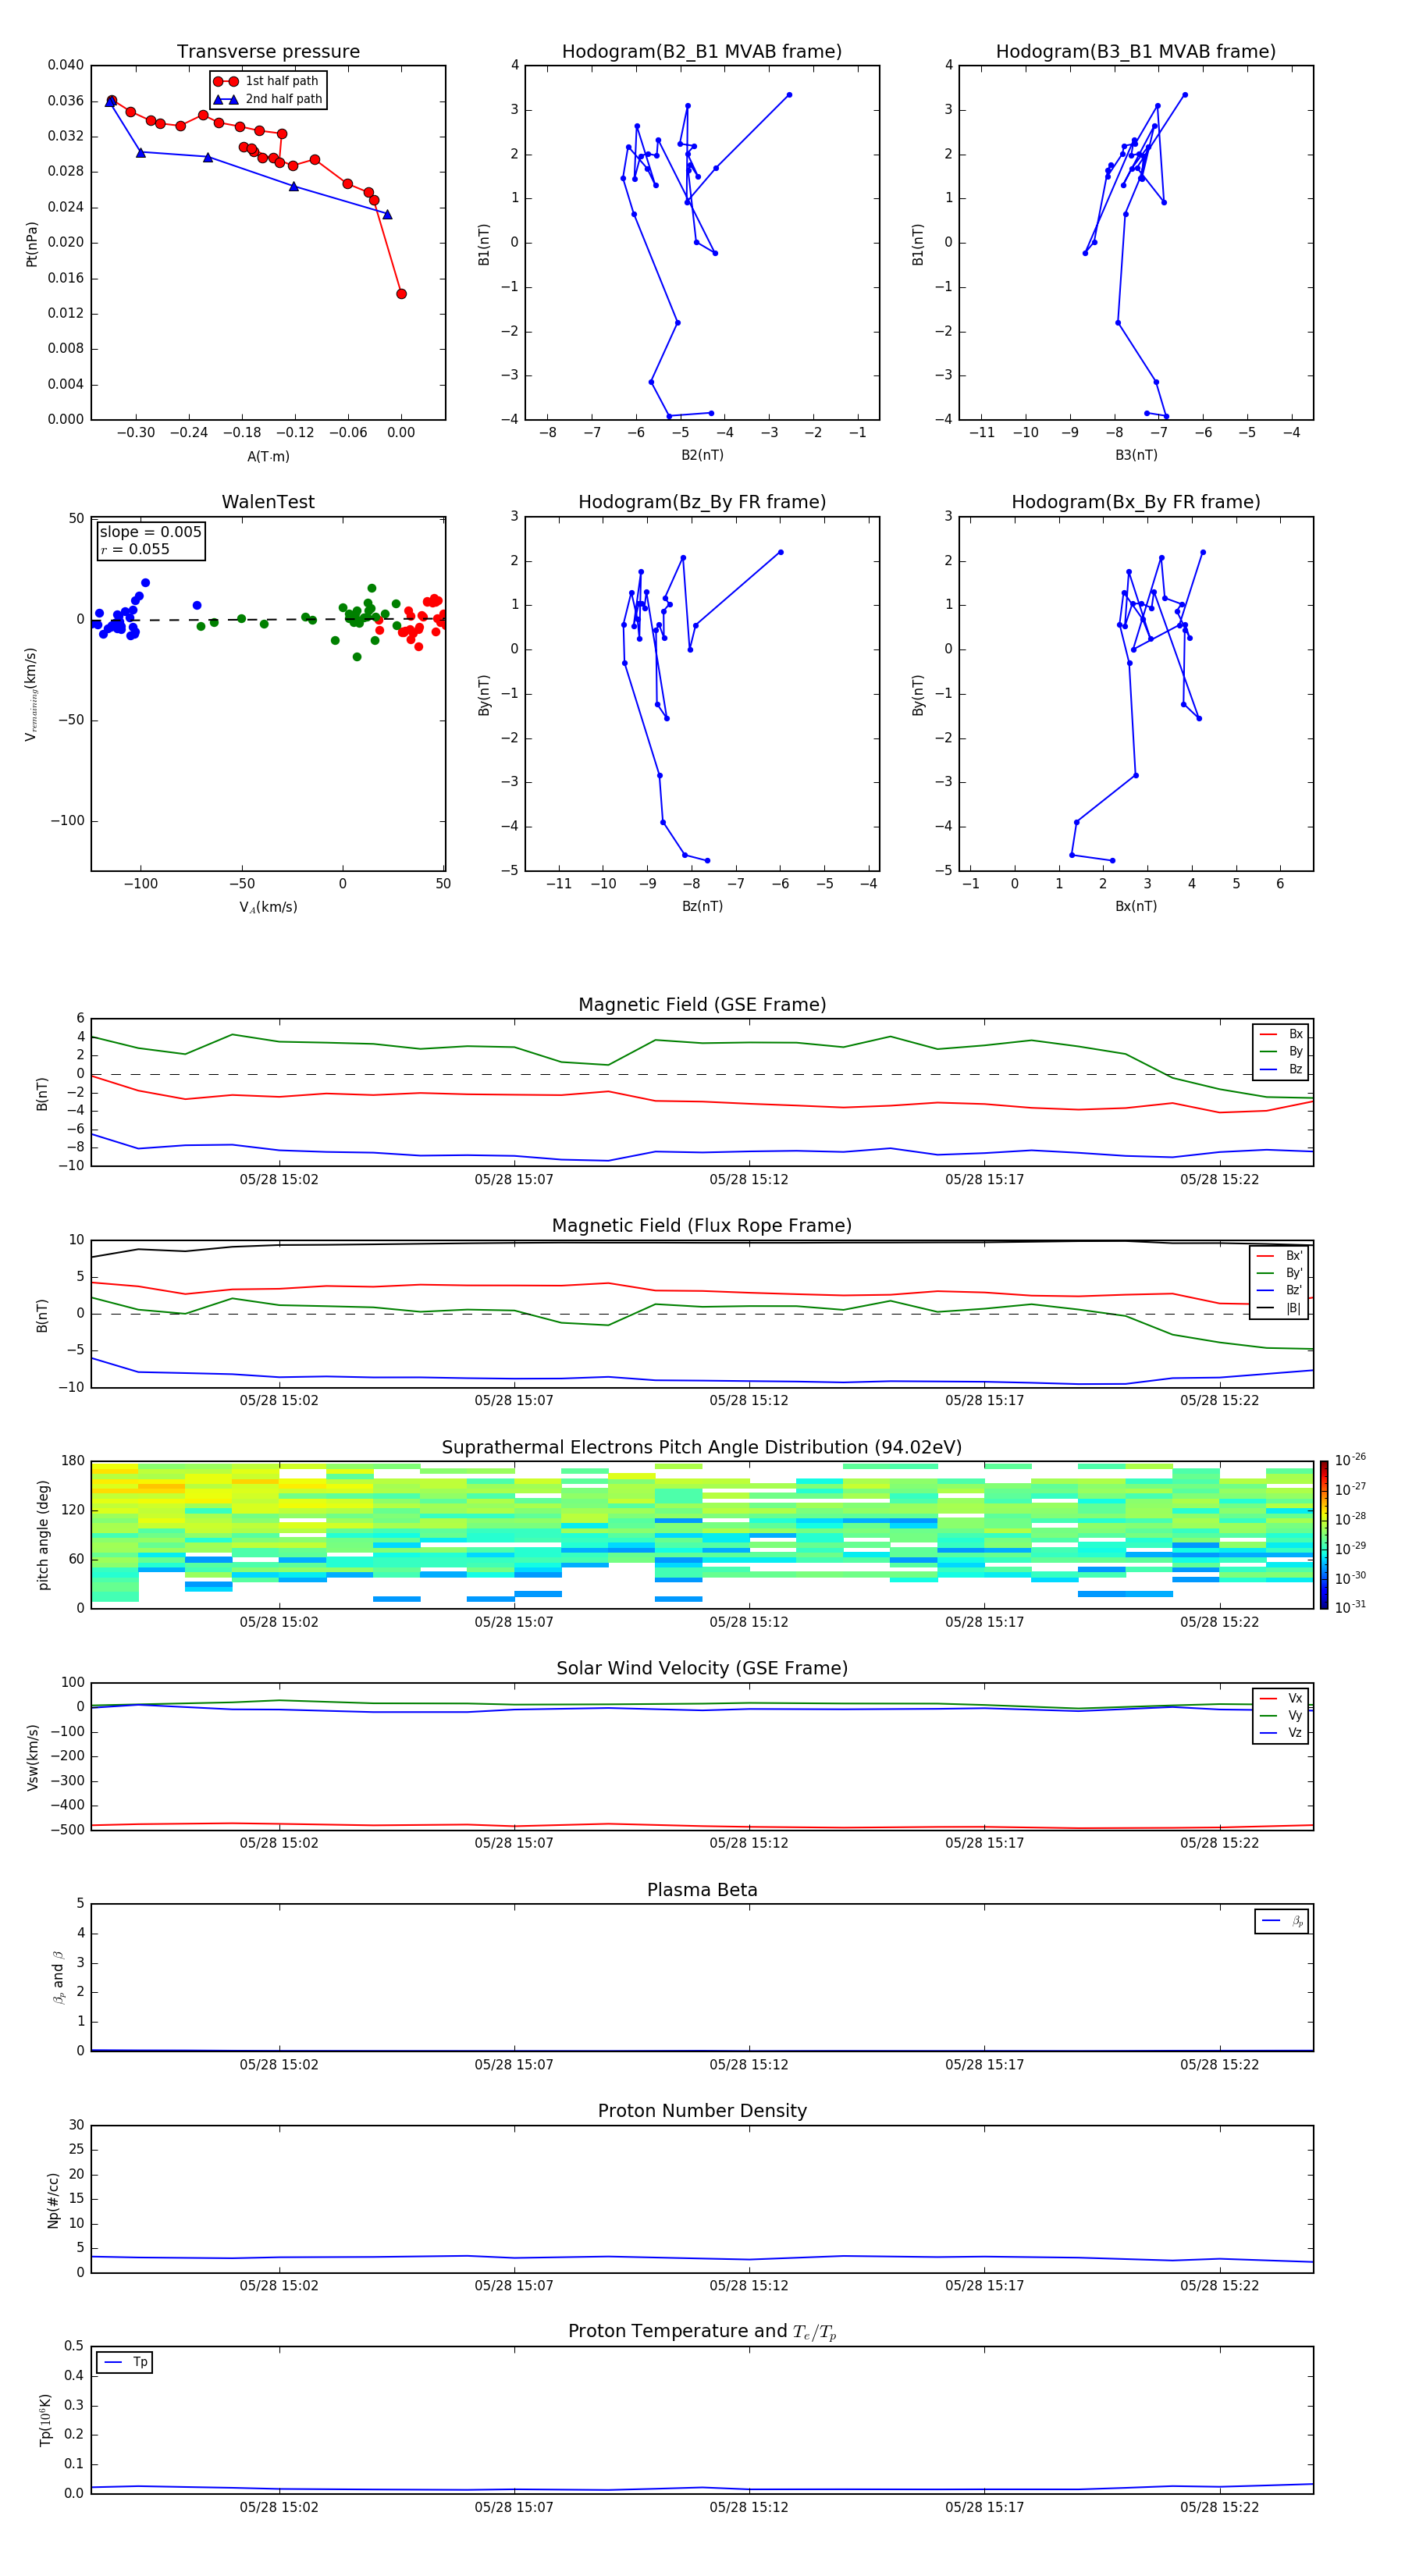Click the 'Magnetic Field (Flux Rope Frame)' title

[x=702, y=1226]
